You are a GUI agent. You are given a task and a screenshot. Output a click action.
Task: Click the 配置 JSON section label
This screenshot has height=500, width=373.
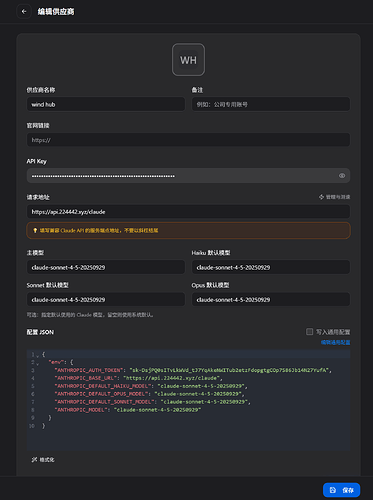pos(40,332)
